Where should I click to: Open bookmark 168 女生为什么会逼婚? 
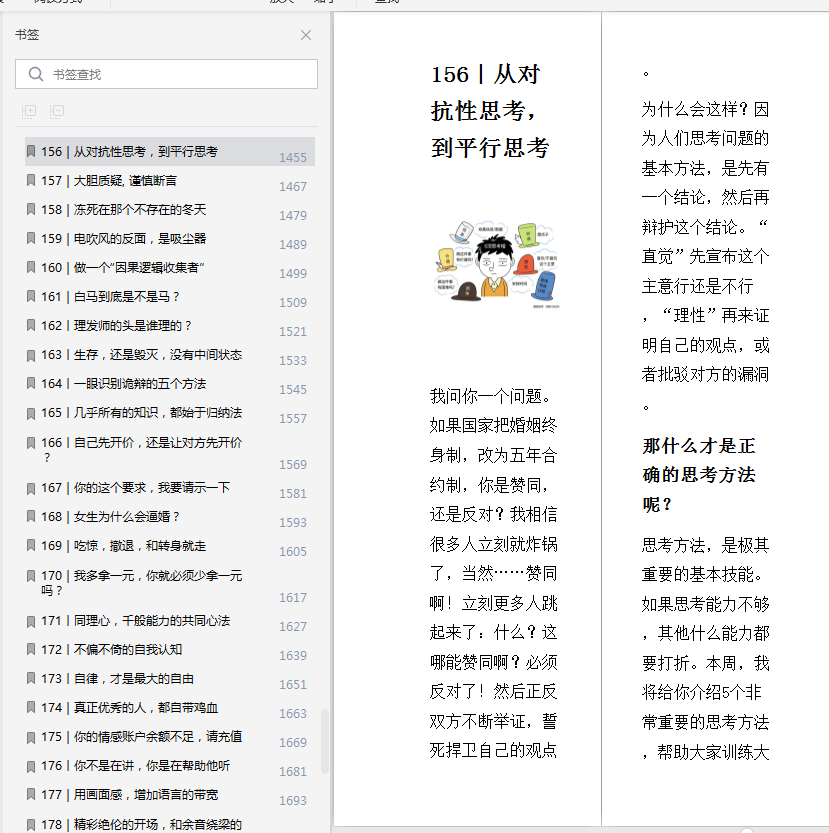pyautogui.click(x=111, y=517)
